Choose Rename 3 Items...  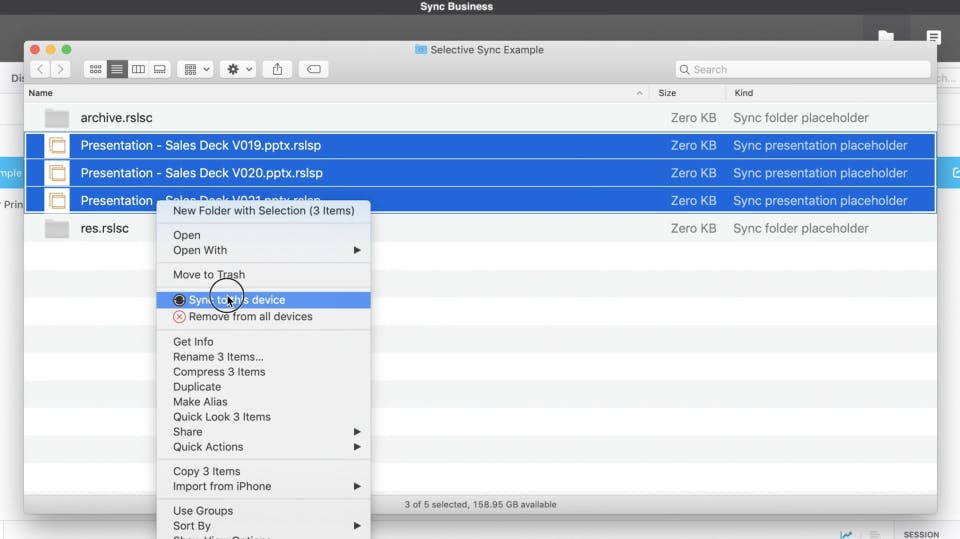tap(263, 356)
